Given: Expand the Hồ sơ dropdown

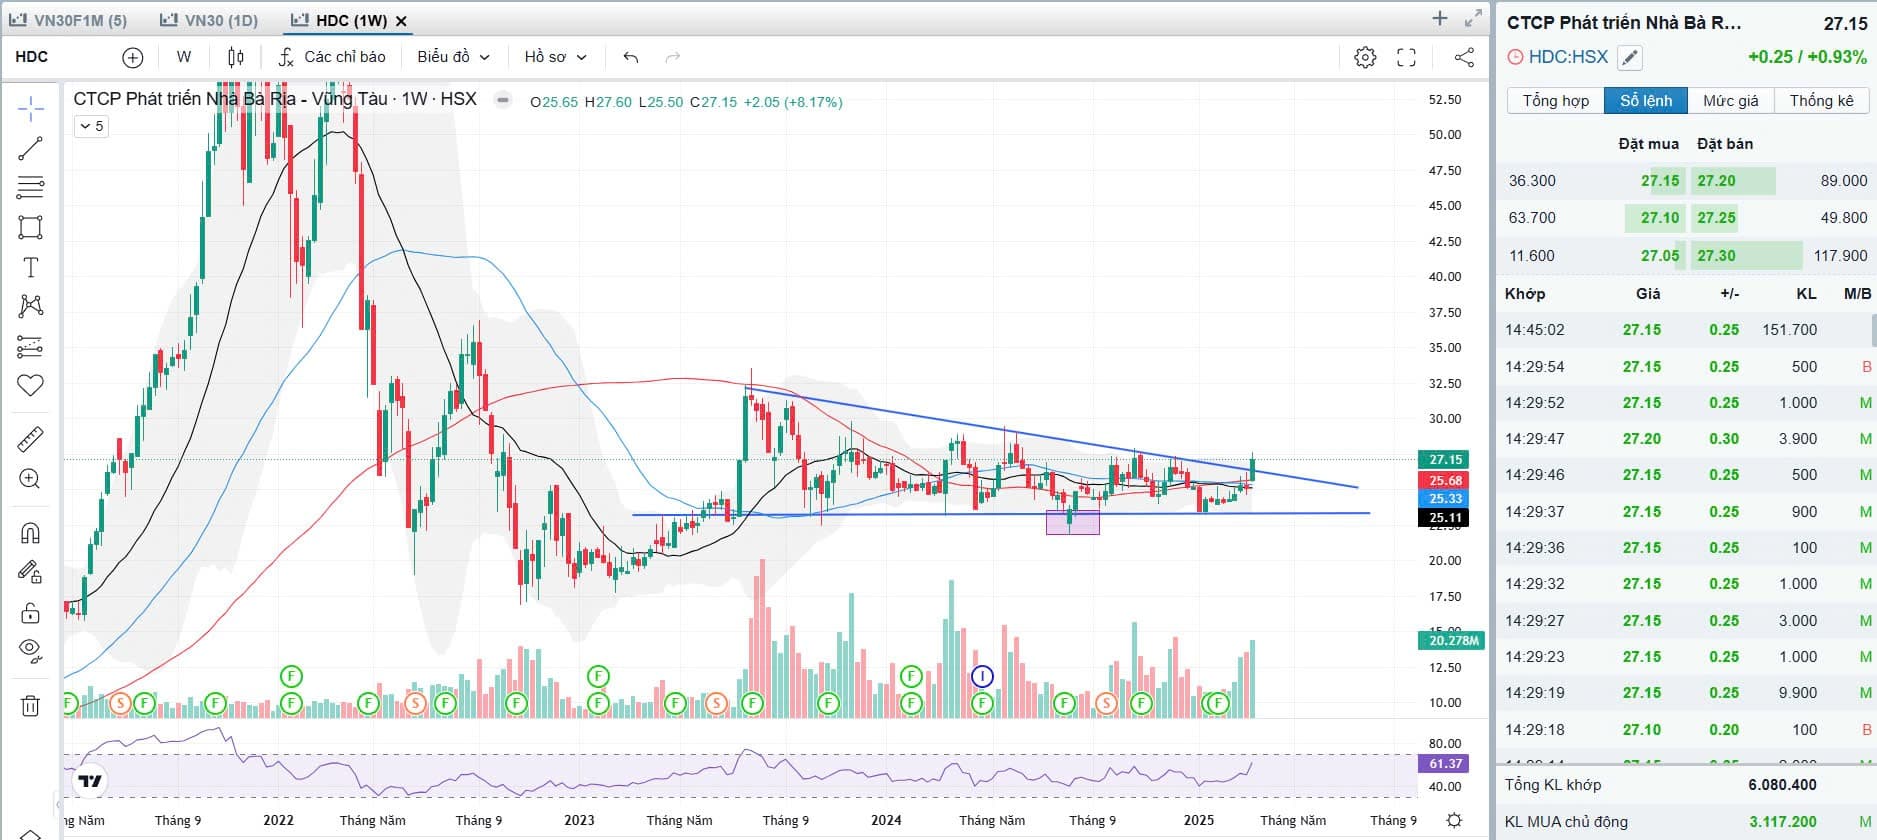Looking at the screenshot, I should (555, 57).
